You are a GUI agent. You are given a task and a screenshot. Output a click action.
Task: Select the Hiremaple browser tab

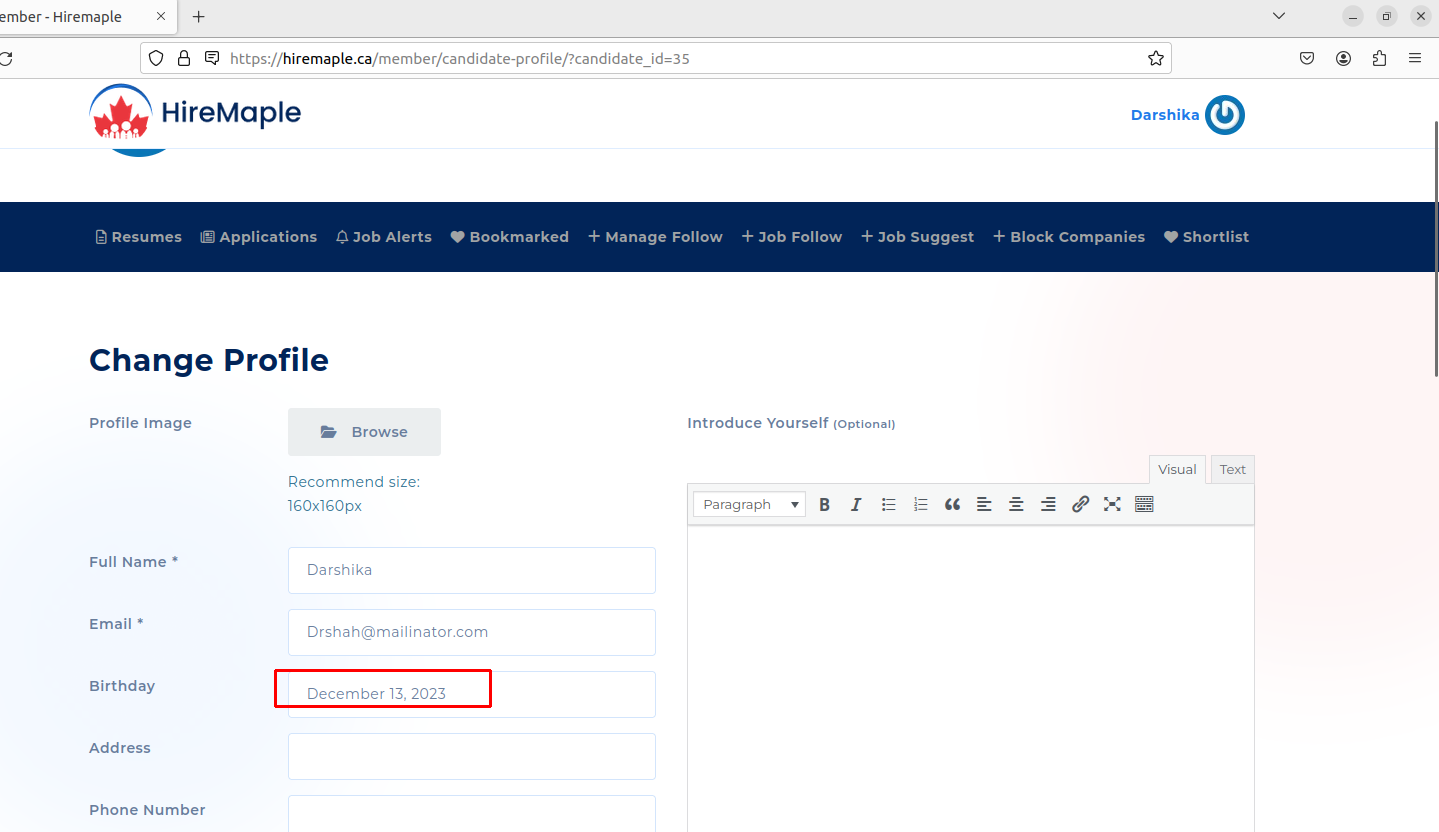point(88,17)
